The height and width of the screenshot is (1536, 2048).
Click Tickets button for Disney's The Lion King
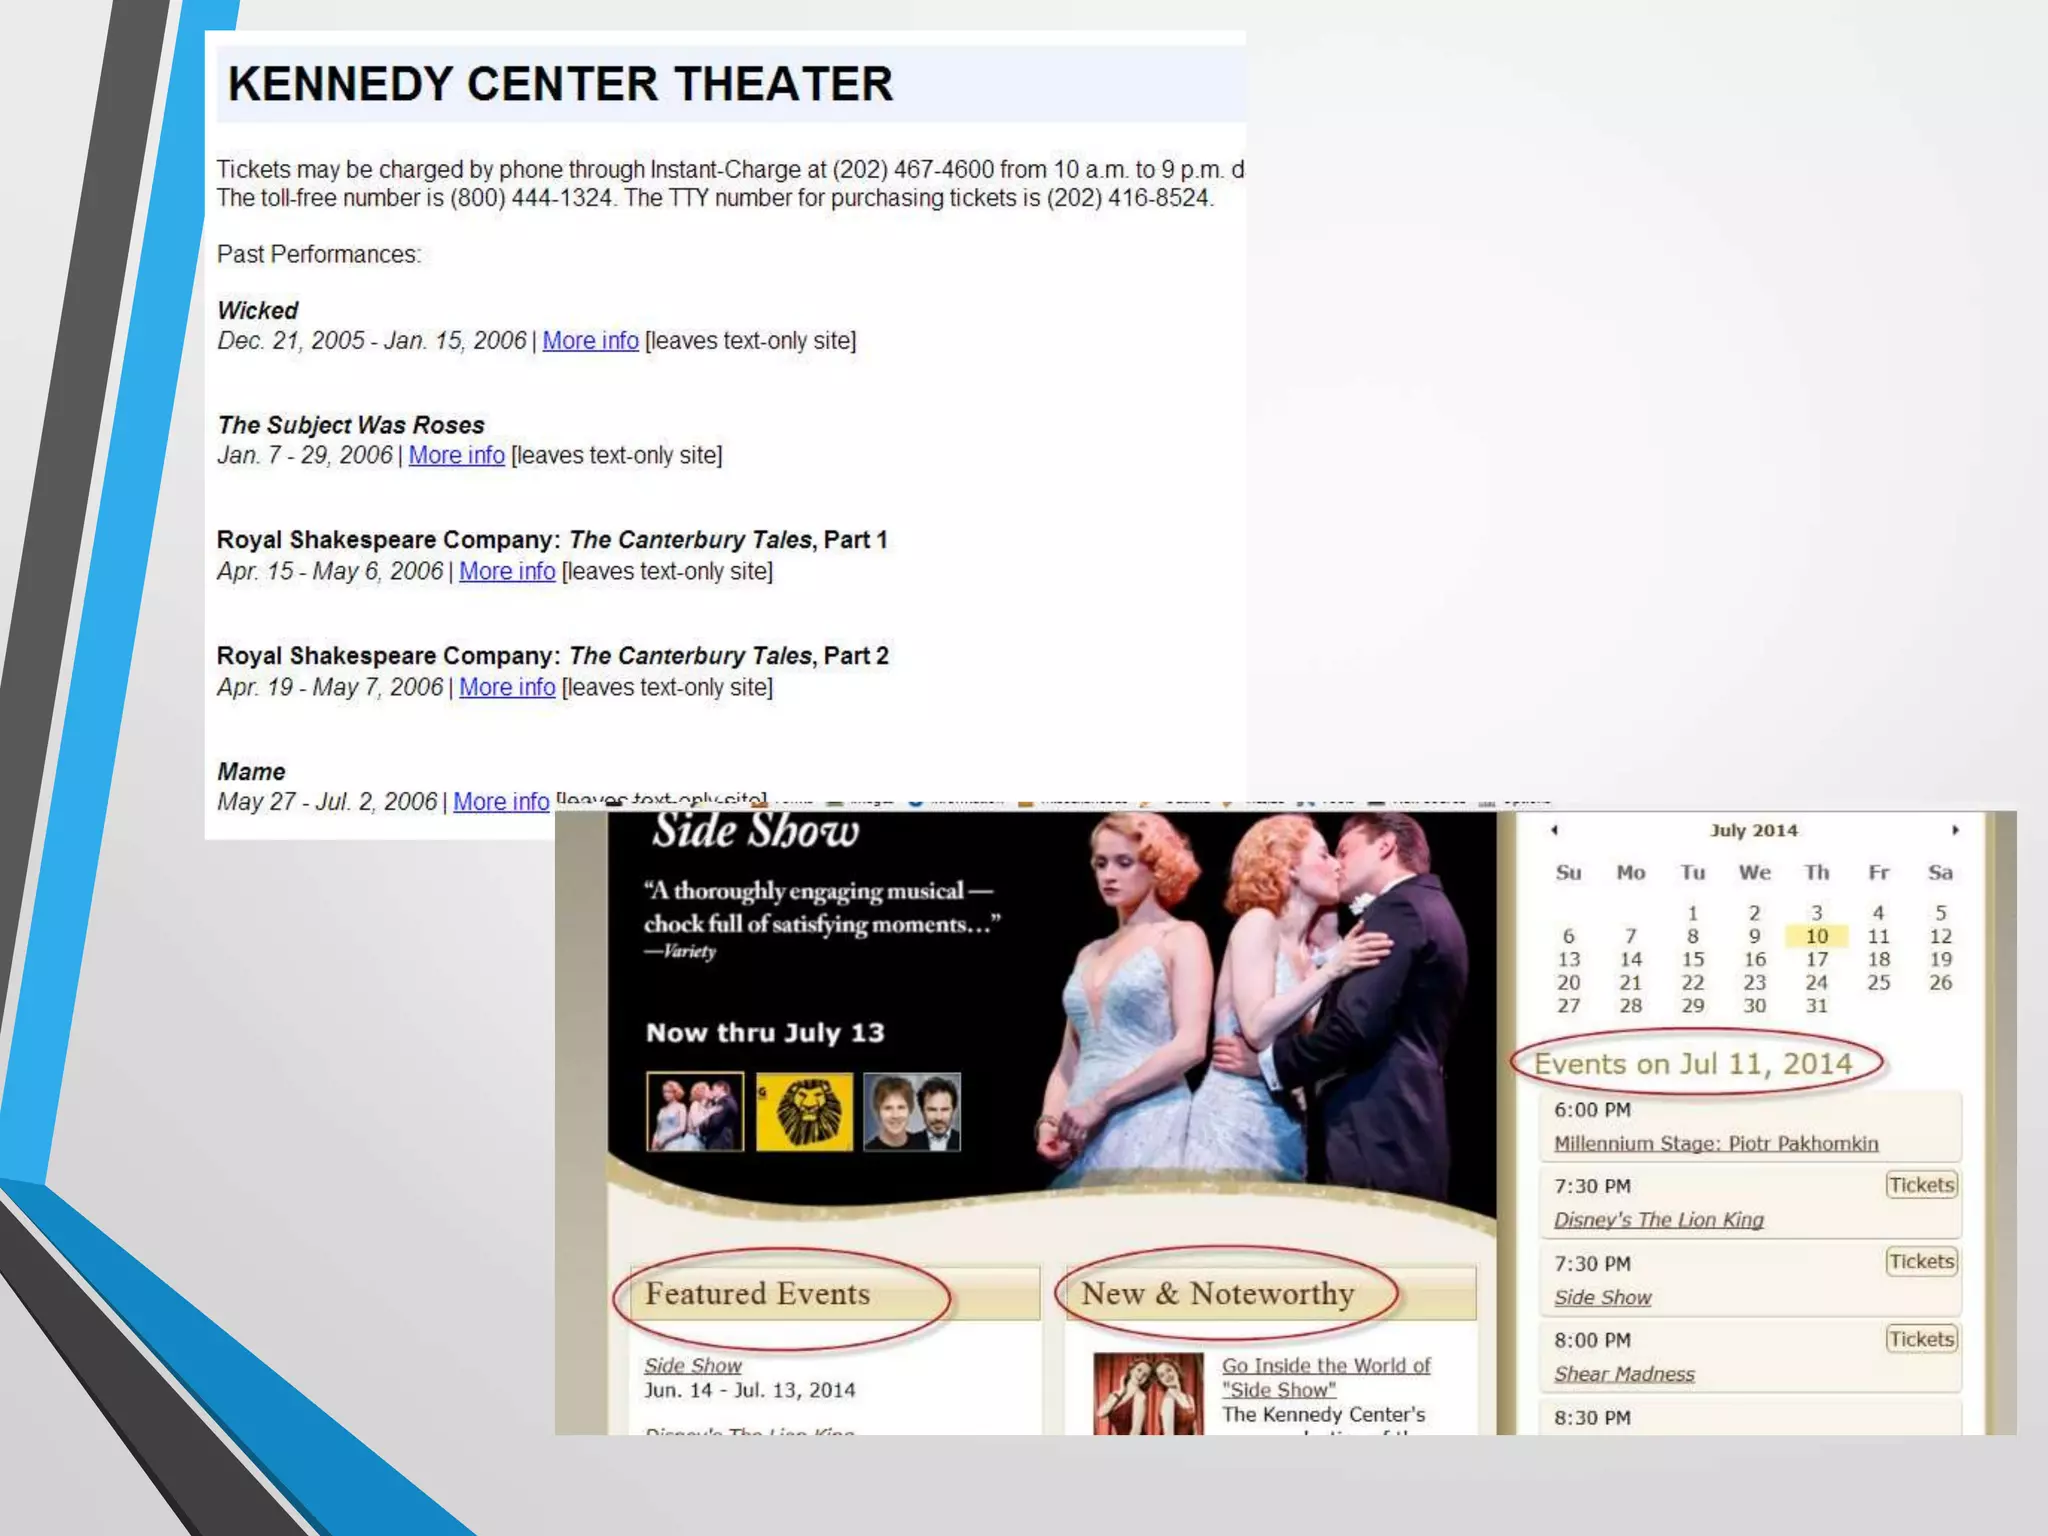pos(1921,1185)
